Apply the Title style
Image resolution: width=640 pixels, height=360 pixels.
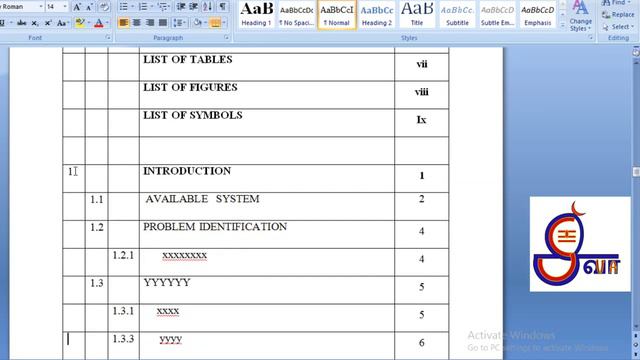coord(417,15)
